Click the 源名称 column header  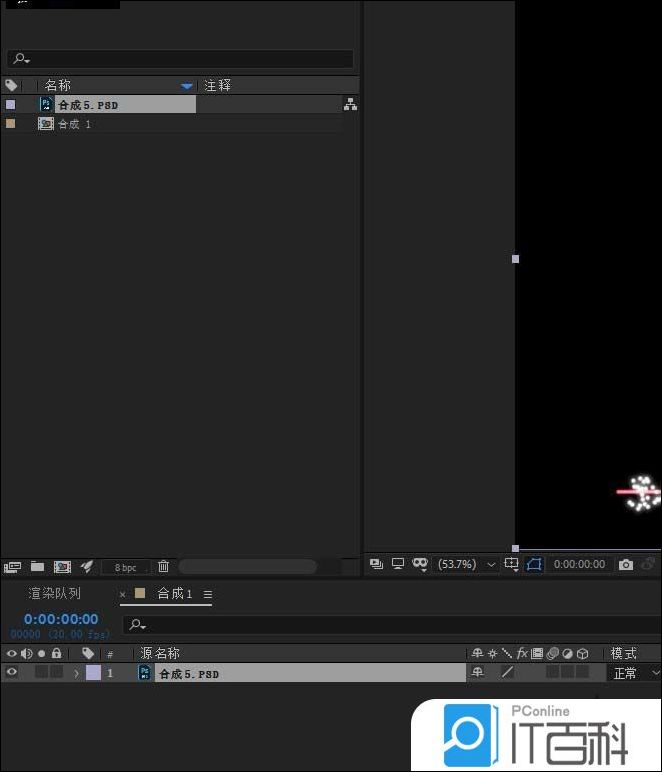(160, 653)
